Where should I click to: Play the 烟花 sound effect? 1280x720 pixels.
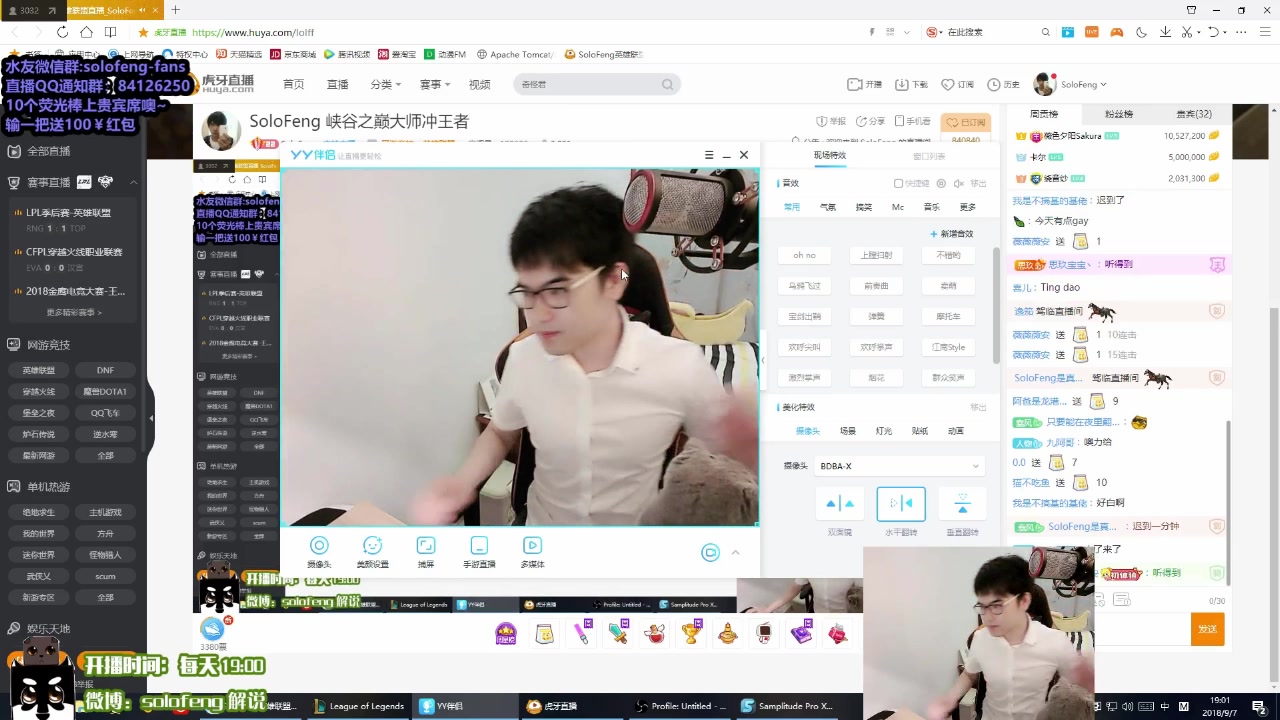[x=876, y=378]
